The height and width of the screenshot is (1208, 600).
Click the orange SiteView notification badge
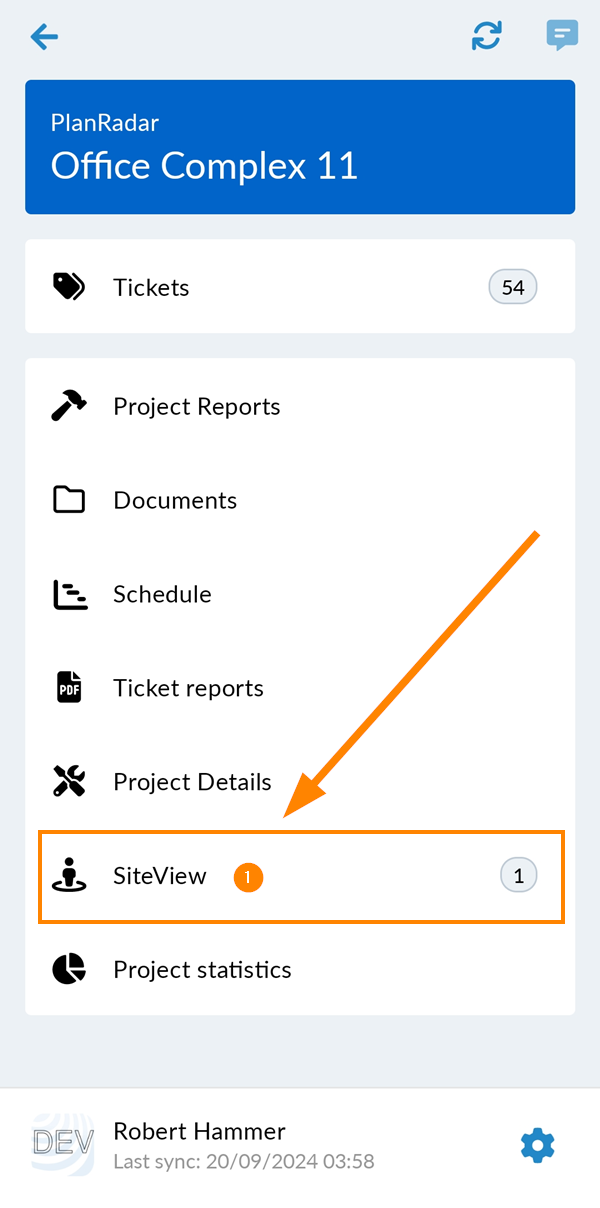[x=248, y=877]
